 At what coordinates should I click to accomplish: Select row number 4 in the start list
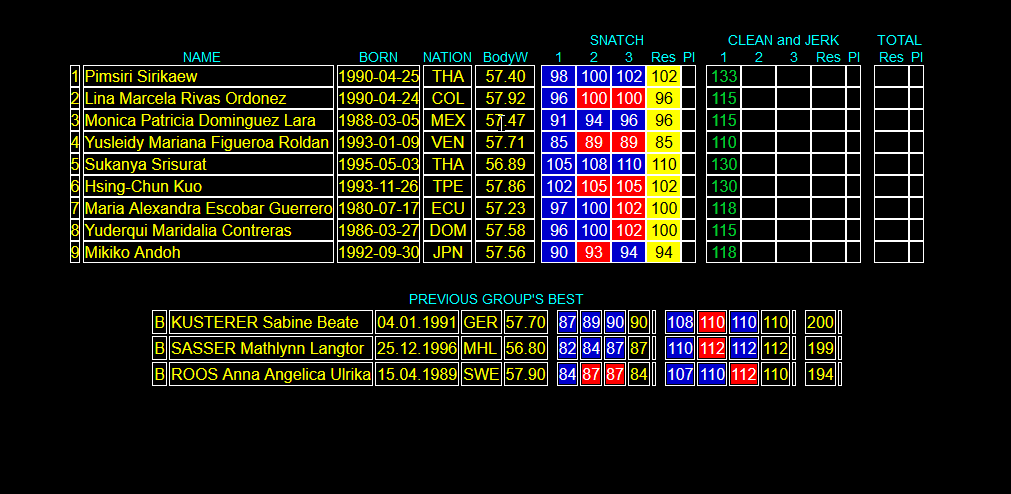pos(75,142)
